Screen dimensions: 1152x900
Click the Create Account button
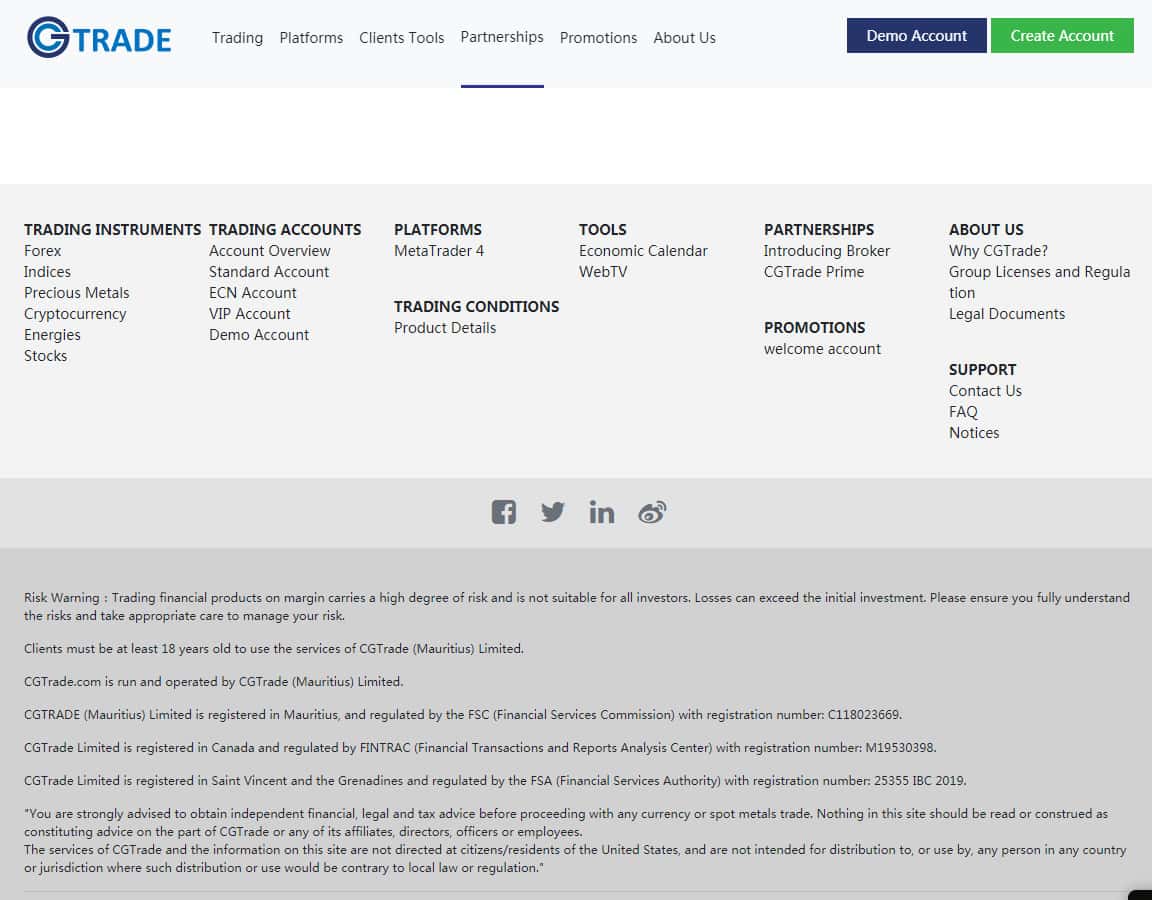point(1062,35)
